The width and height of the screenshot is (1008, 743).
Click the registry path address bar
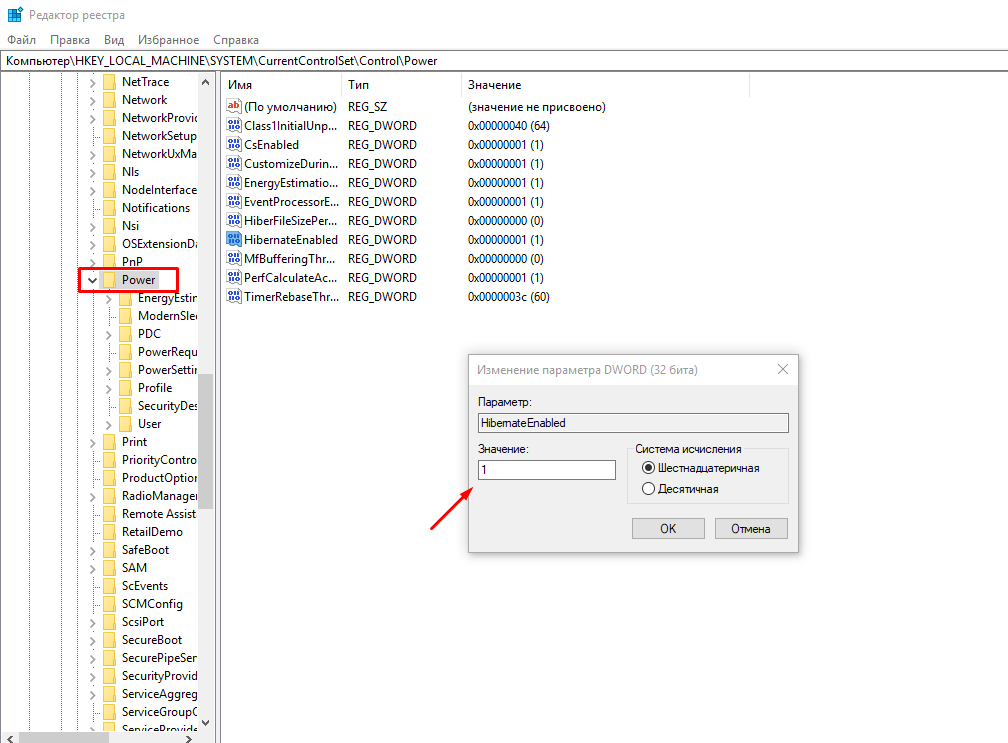click(x=504, y=61)
